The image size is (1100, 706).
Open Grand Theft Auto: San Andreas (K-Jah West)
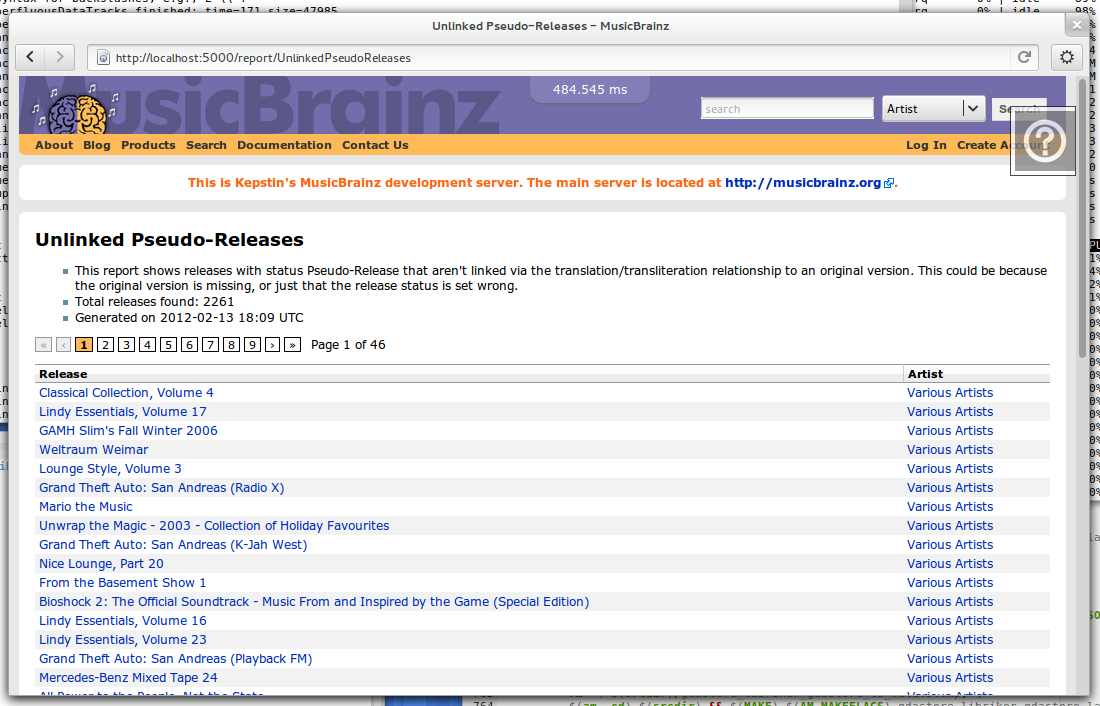pyautogui.click(x=173, y=545)
